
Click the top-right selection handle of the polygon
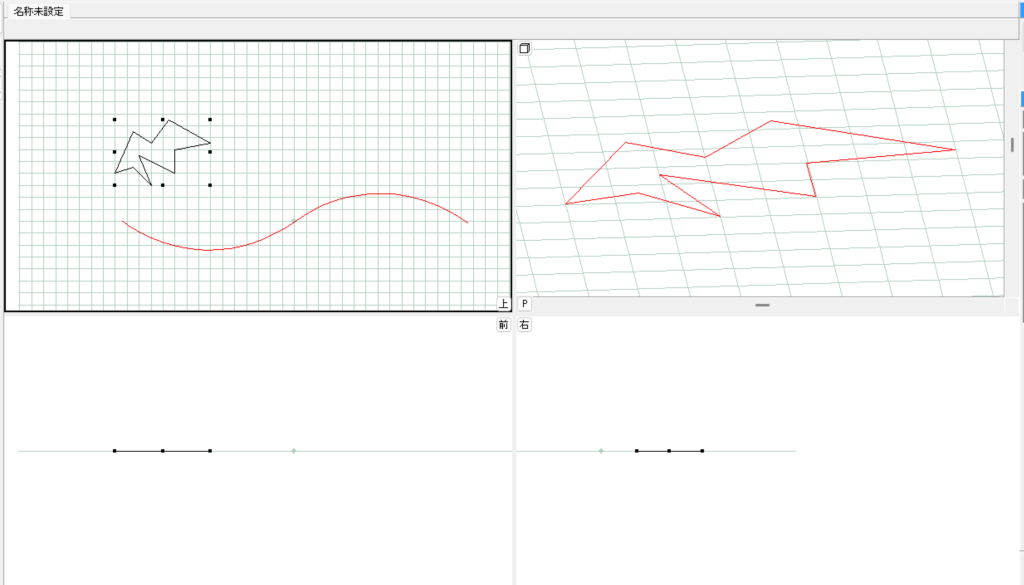(x=210, y=119)
